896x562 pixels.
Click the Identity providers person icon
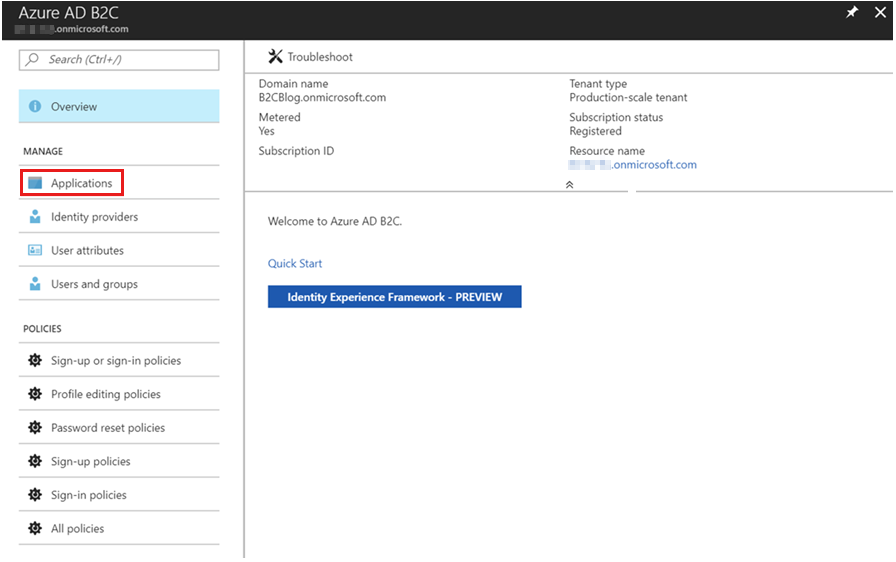[35, 216]
